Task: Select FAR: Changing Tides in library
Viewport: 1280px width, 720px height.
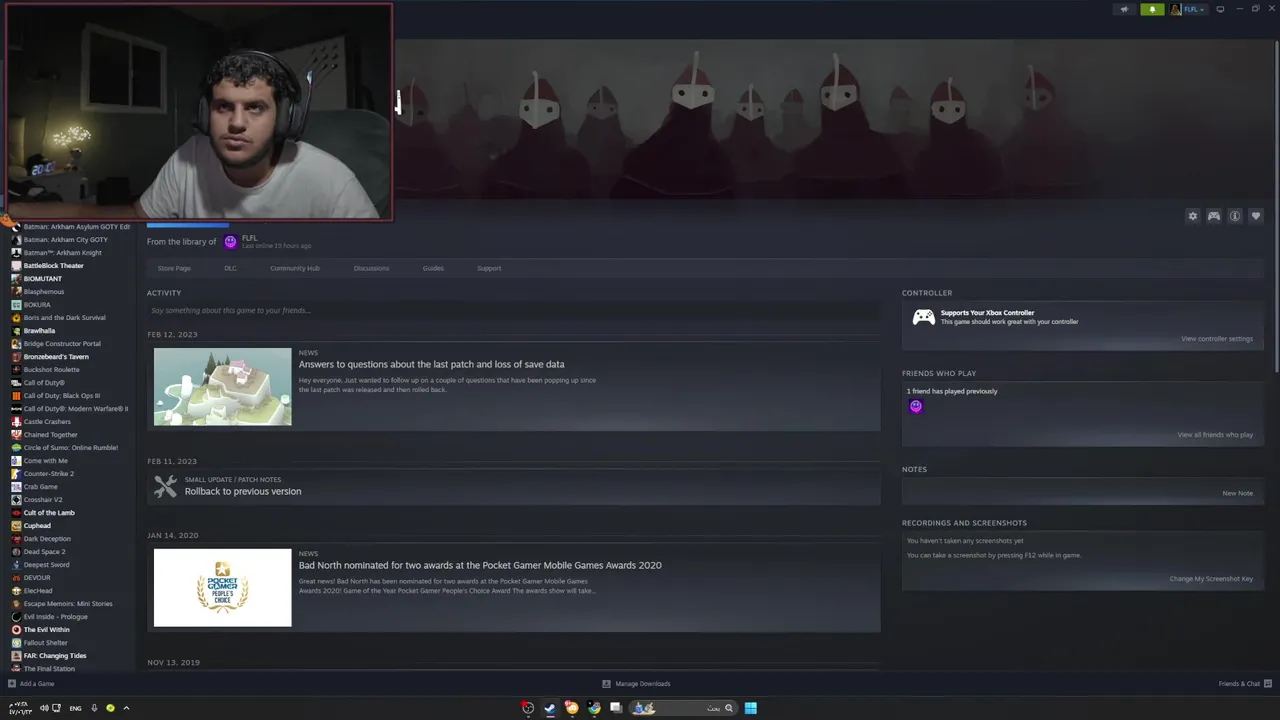Action: click(x=55, y=656)
